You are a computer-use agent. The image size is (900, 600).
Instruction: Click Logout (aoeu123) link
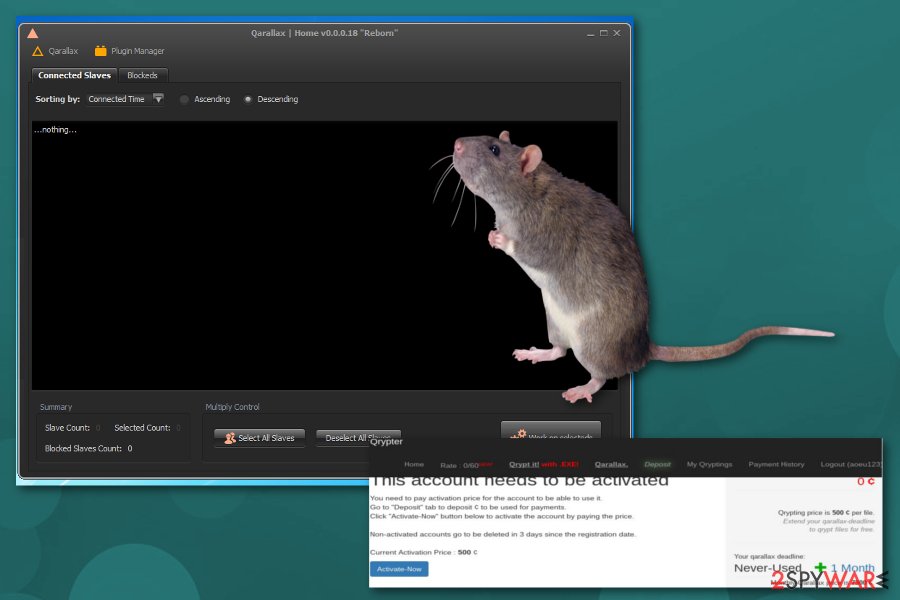point(851,464)
